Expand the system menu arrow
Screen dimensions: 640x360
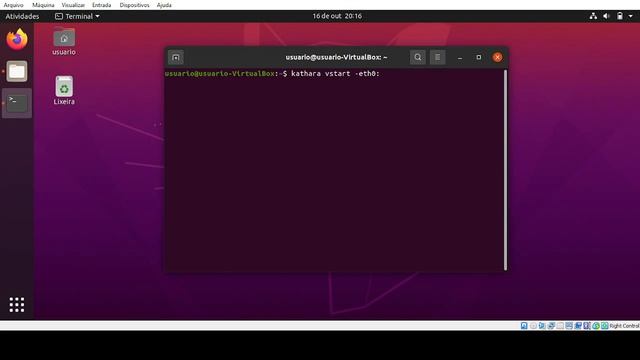pos(631,16)
